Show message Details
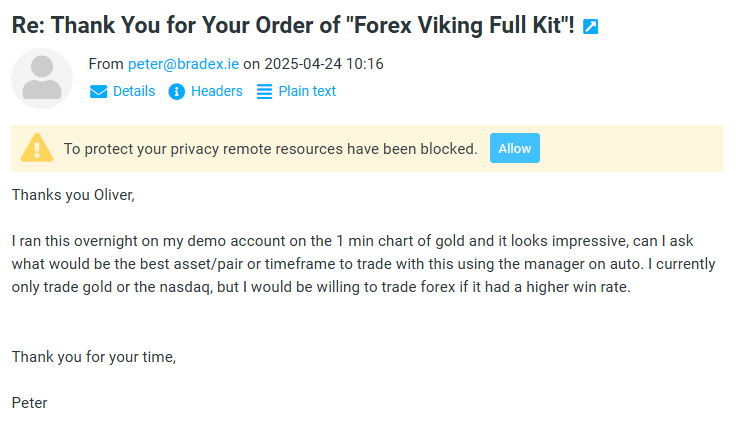Screen dimensions: 736x430 tap(133, 91)
